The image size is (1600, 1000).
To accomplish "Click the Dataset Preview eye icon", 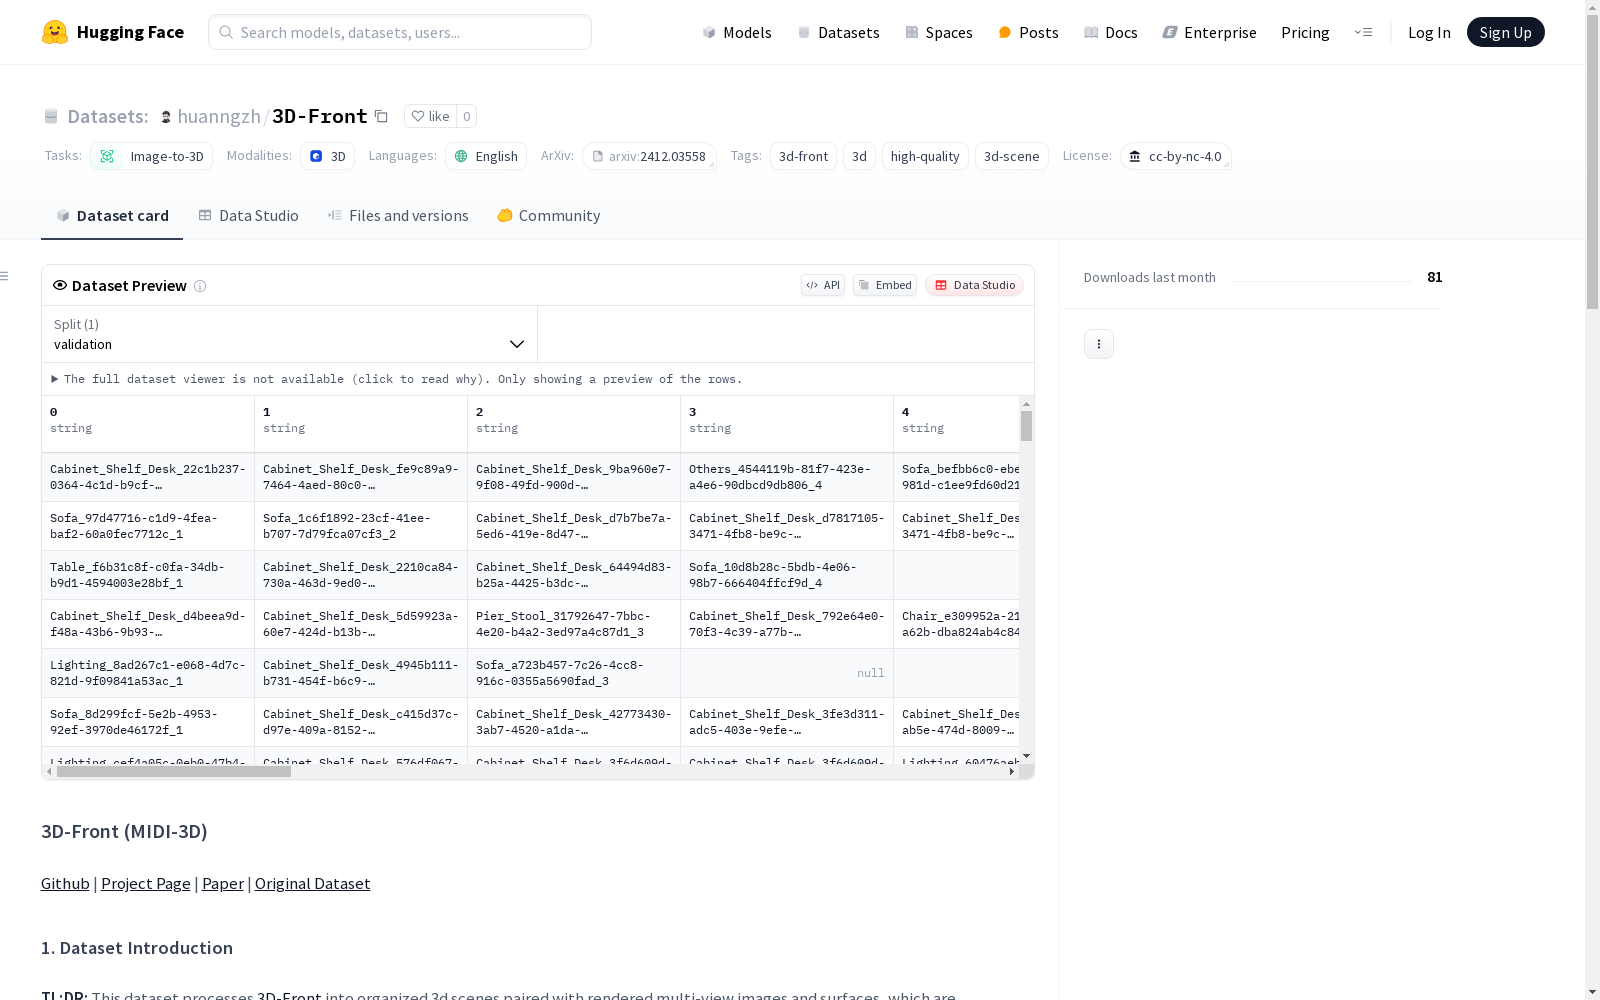I will [60, 285].
